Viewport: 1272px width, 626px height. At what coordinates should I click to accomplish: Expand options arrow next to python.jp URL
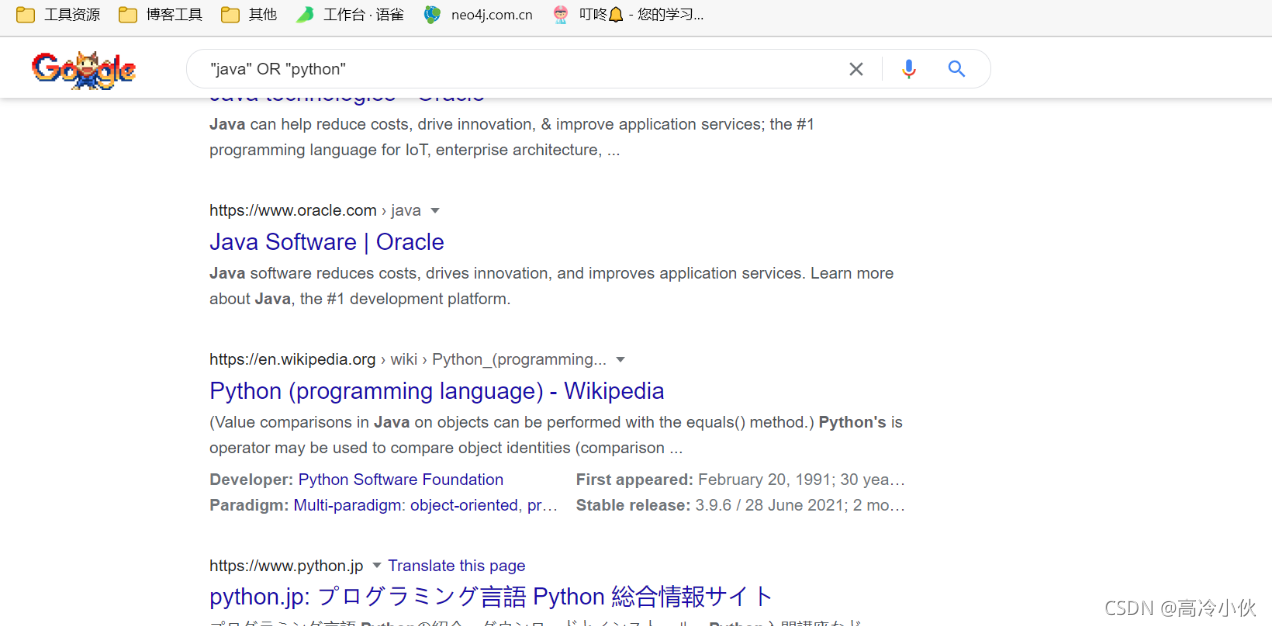(376, 566)
